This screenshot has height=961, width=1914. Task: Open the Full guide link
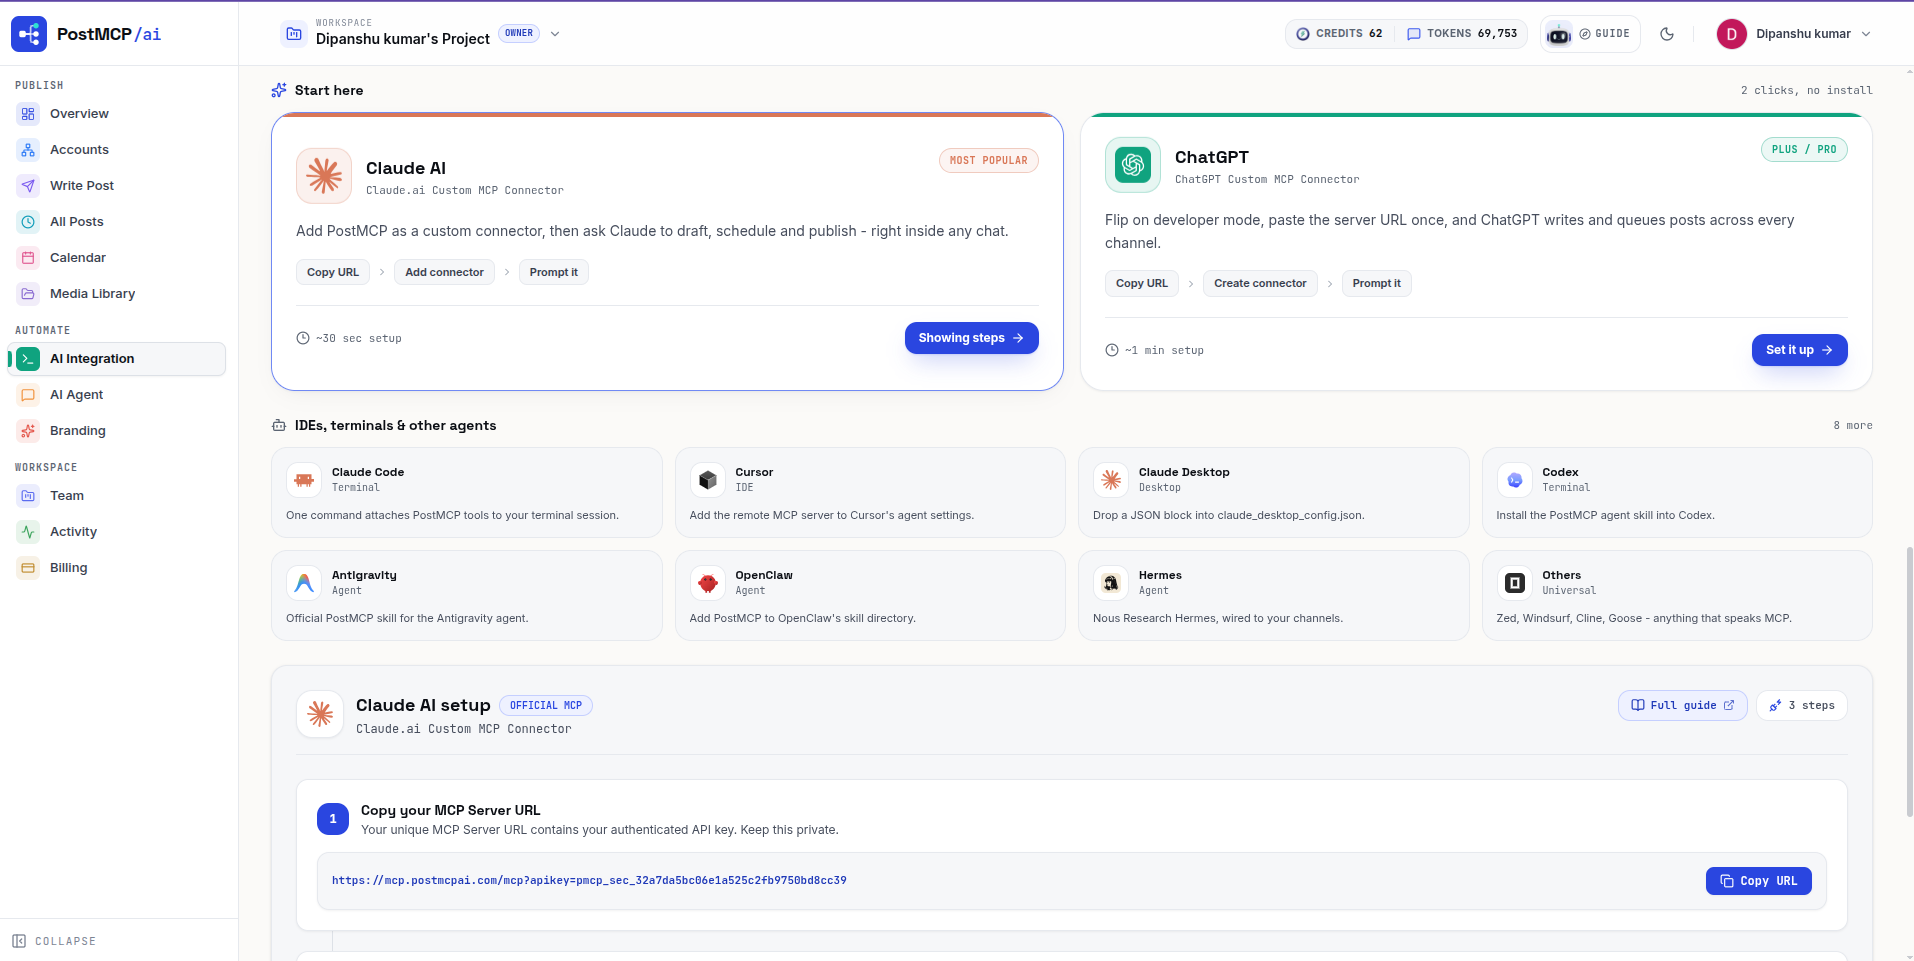pyautogui.click(x=1683, y=705)
